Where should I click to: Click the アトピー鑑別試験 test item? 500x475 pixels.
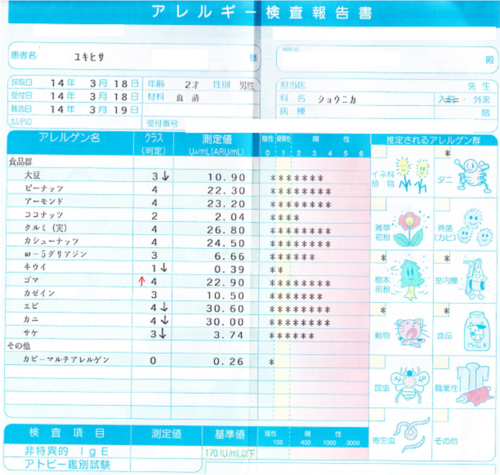click(x=67, y=464)
